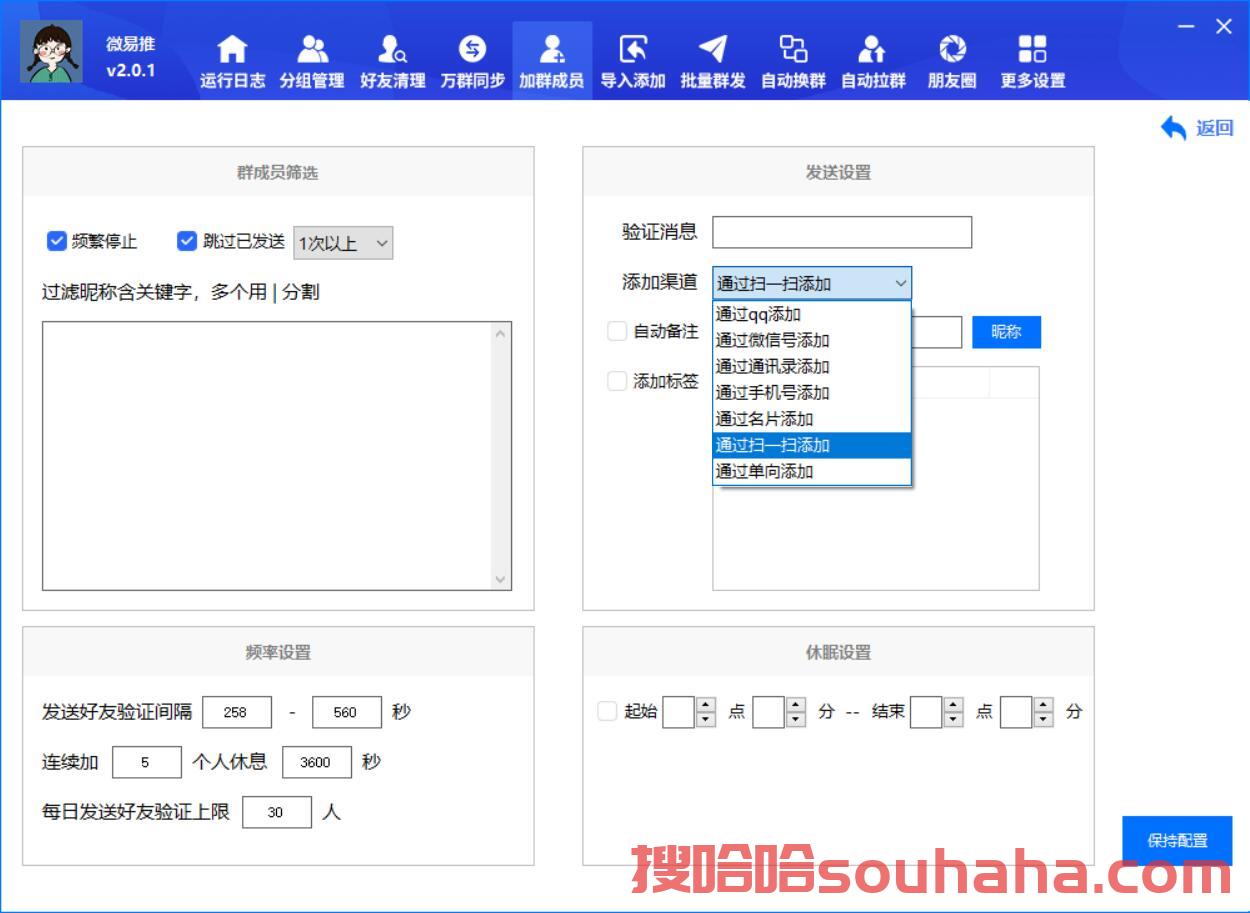Disable the 跳过已发送 checkbox
The width and height of the screenshot is (1250, 913).
(187, 241)
